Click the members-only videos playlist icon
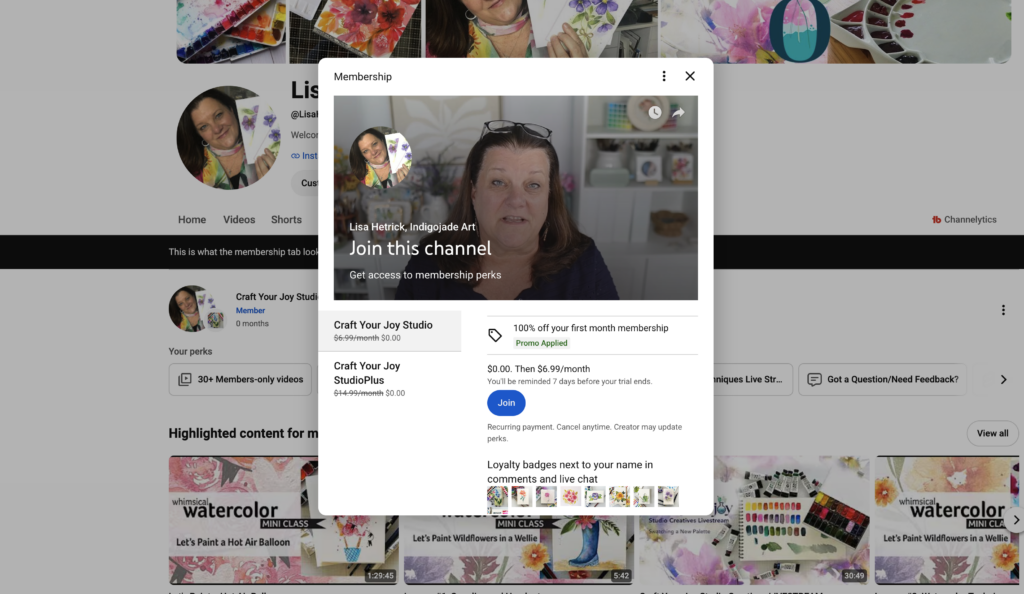Viewport: 1024px width, 594px height. tap(185, 379)
